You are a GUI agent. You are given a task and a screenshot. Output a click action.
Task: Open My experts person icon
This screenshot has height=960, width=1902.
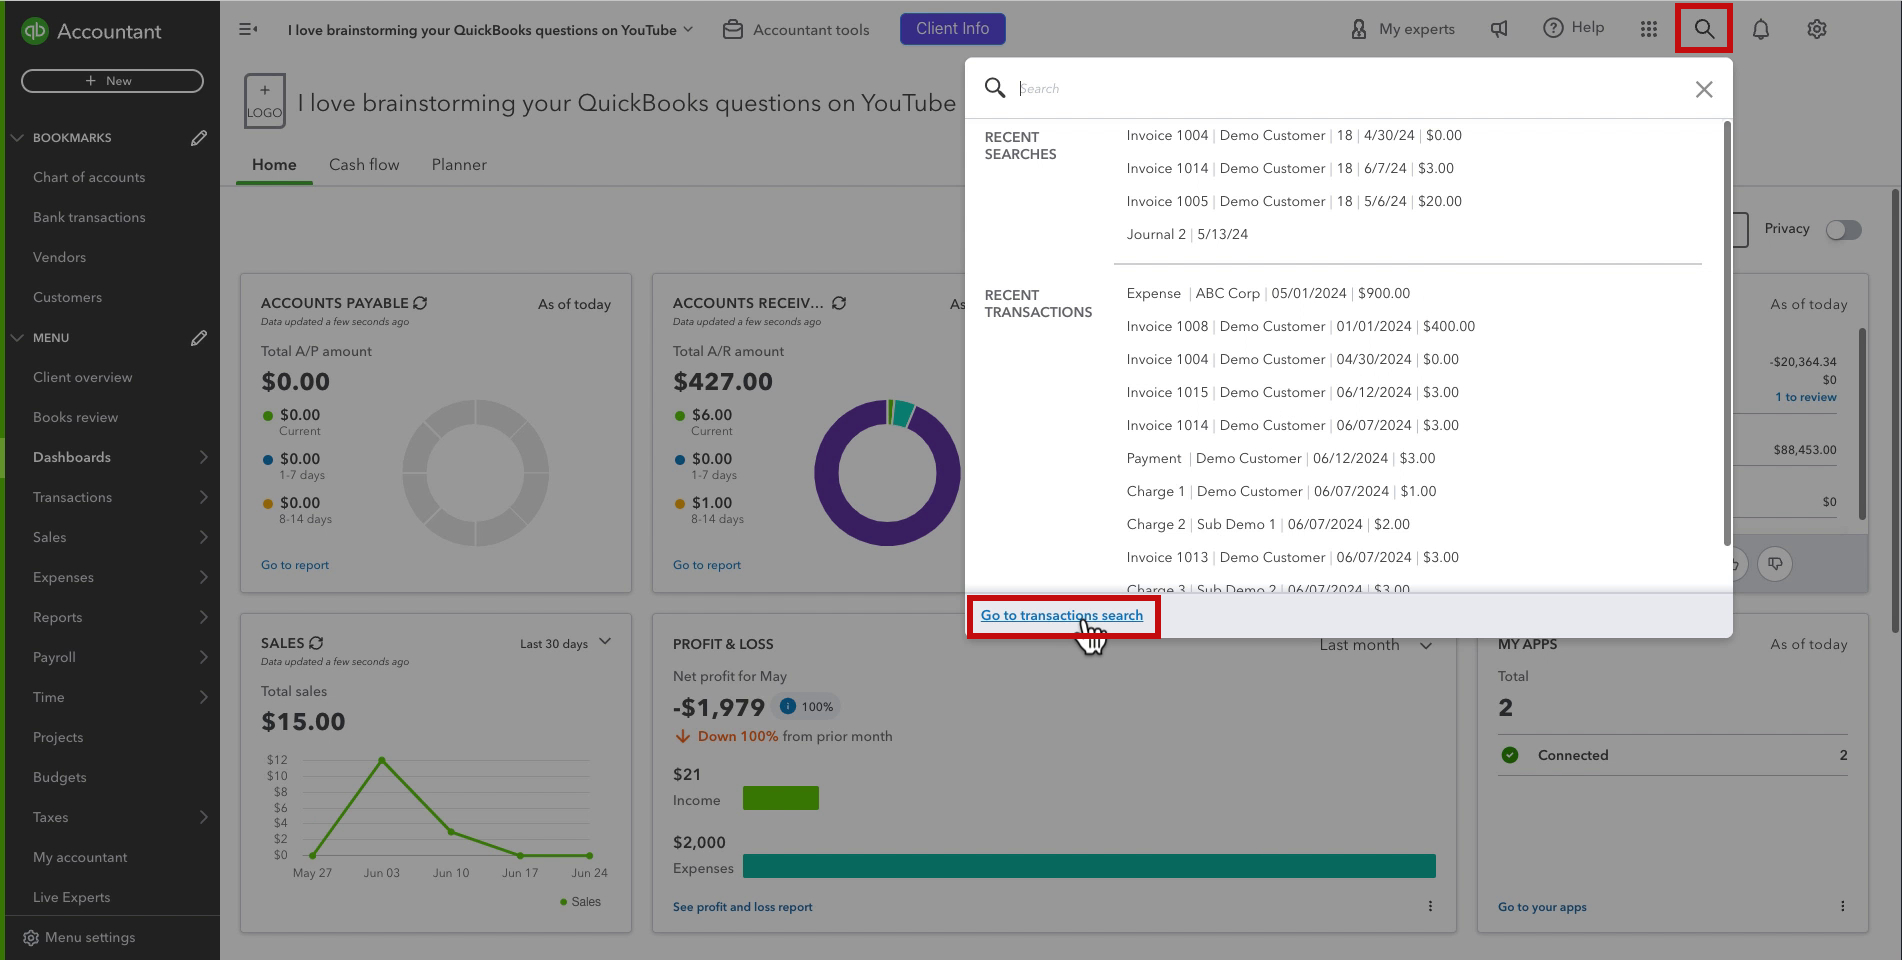pos(1358,30)
